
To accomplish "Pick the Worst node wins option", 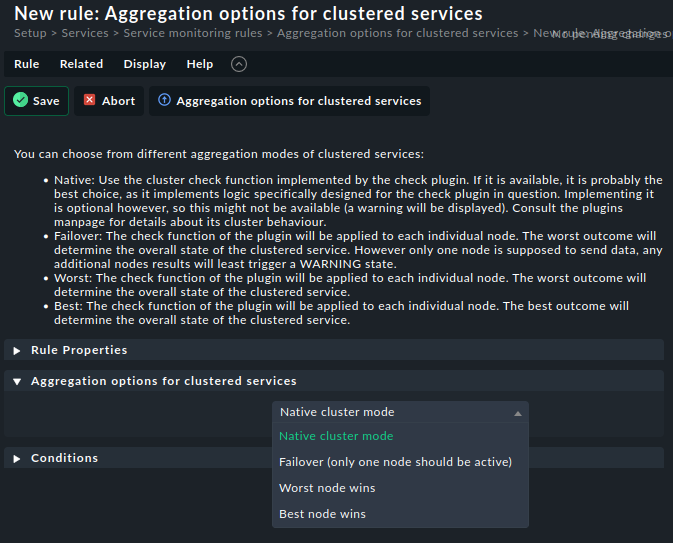I will coord(327,488).
